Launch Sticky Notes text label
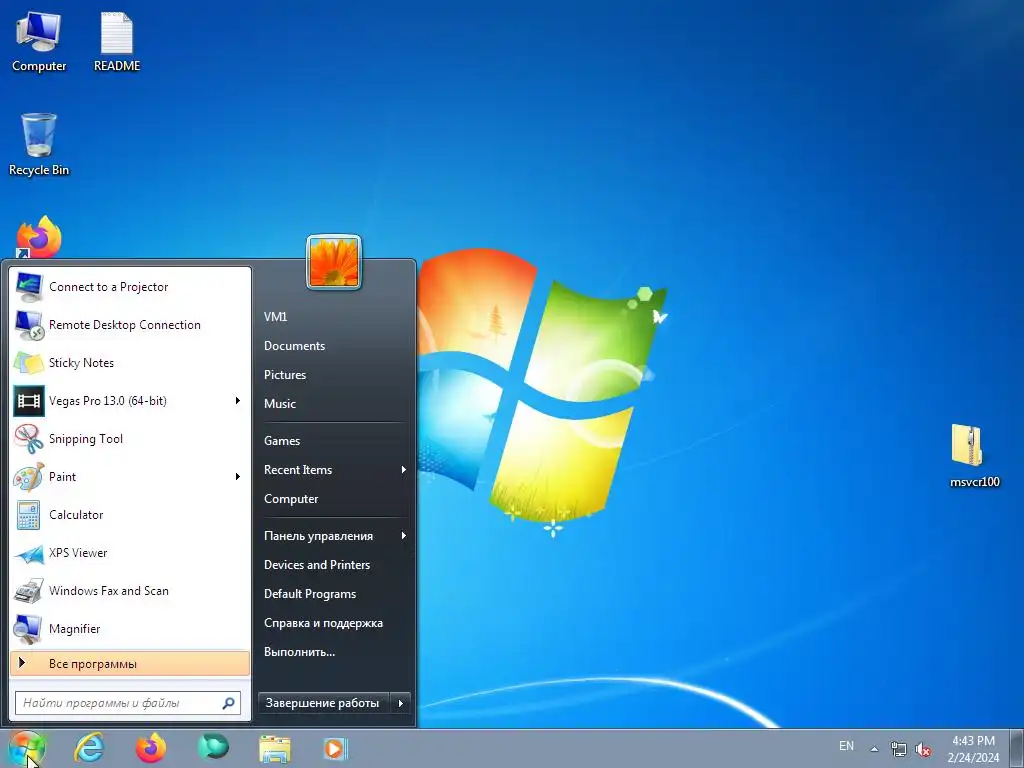The height and width of the screenshot is (768, 1024). coord(81,362)
